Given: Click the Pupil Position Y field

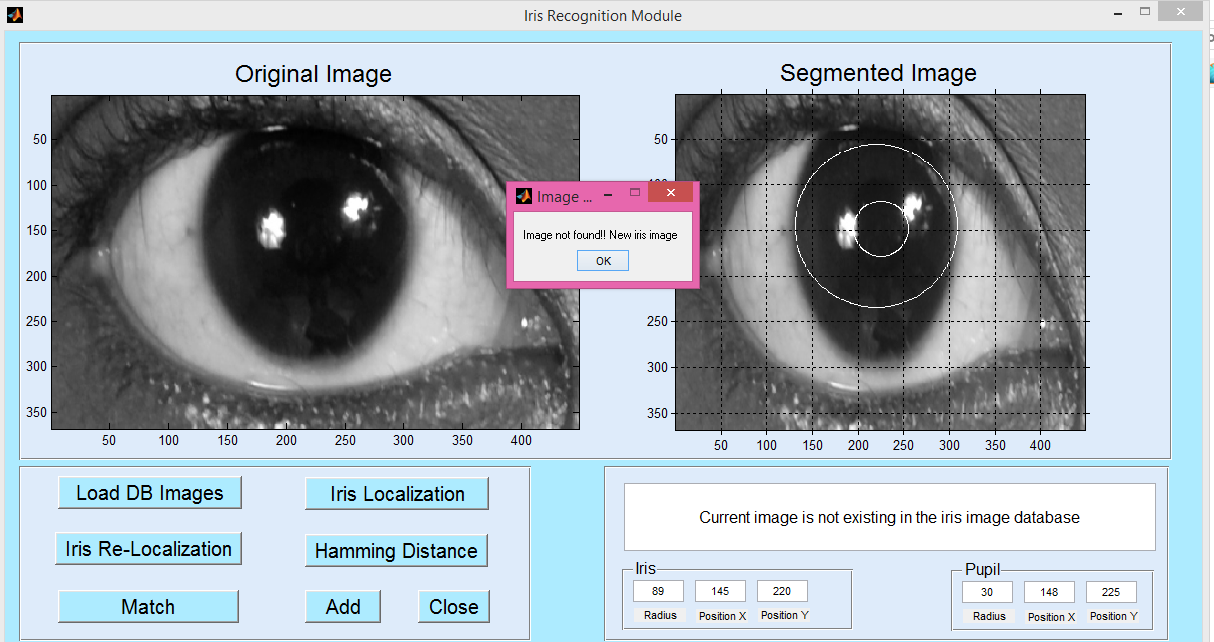Looking at the screenshot, I should [1111, 592].
